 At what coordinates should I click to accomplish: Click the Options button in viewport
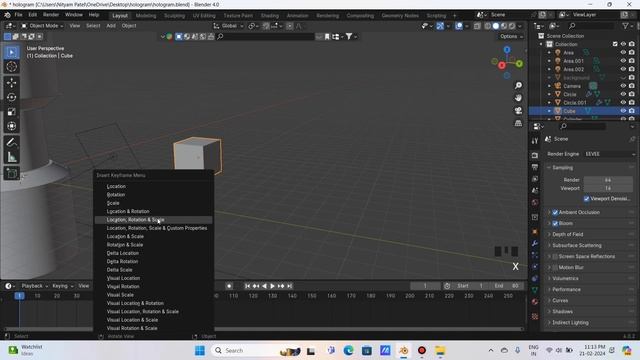[x=511, y=36]
